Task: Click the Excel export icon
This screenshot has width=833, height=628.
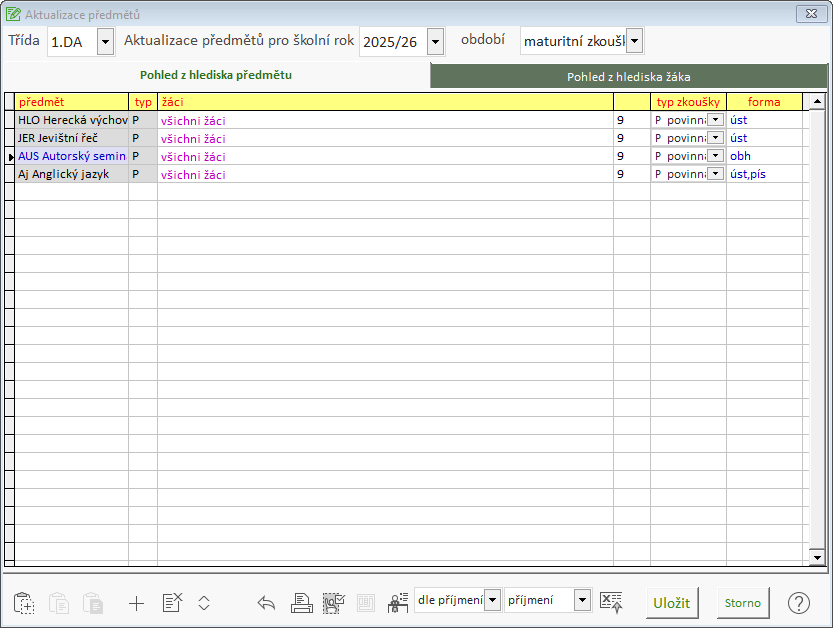Action: (611, 602)
